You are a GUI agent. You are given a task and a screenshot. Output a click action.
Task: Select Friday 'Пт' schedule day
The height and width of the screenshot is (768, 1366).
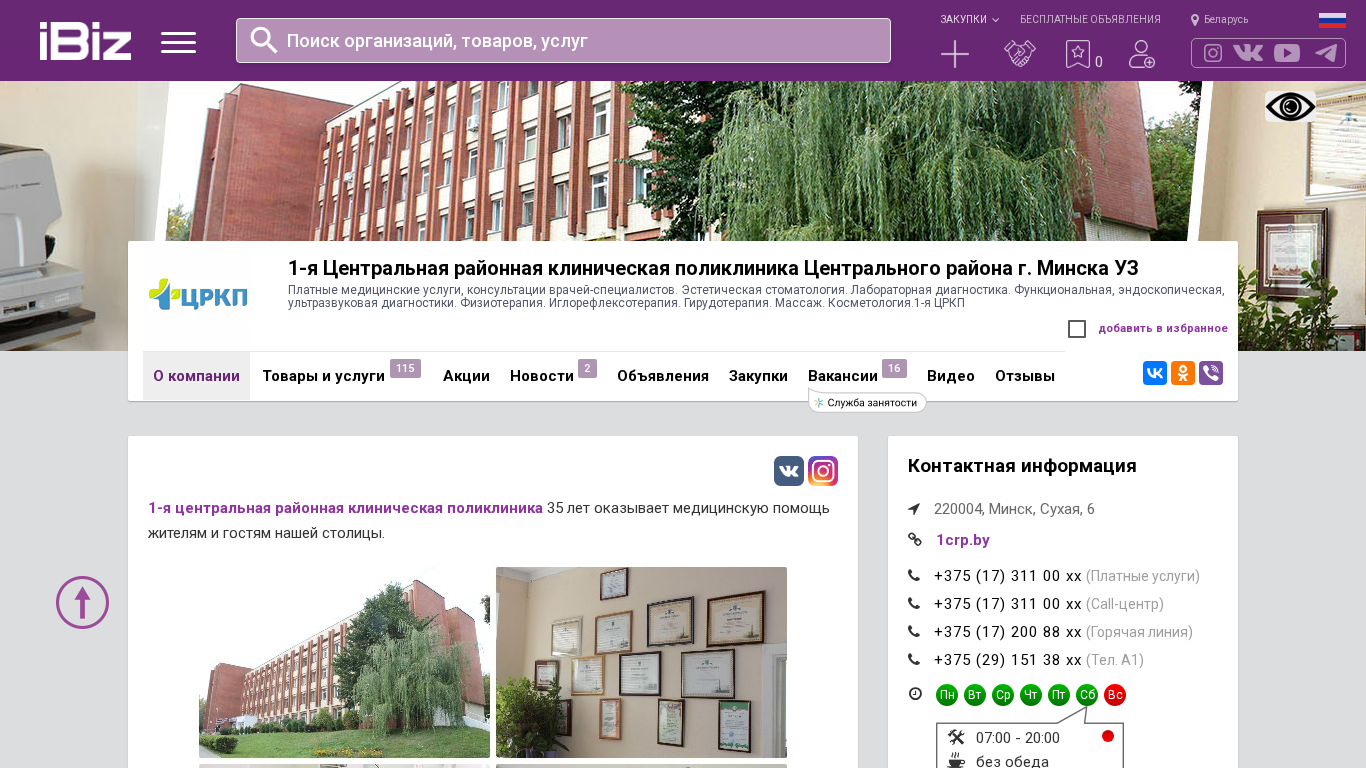(x=1059, y=695)
